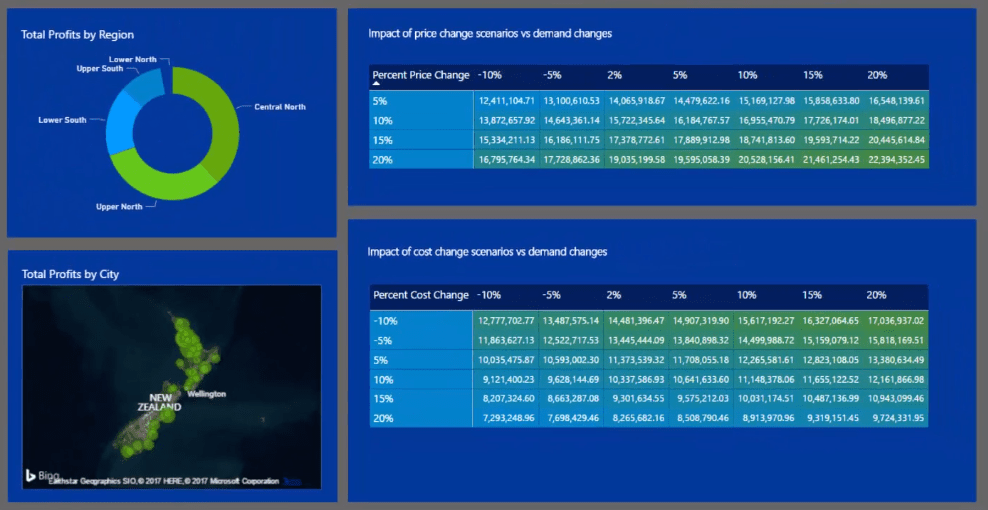Viewport: 988px width, 510px height.
Task: Click the 22,394,352.45 cell
Action: click(895, 159)
